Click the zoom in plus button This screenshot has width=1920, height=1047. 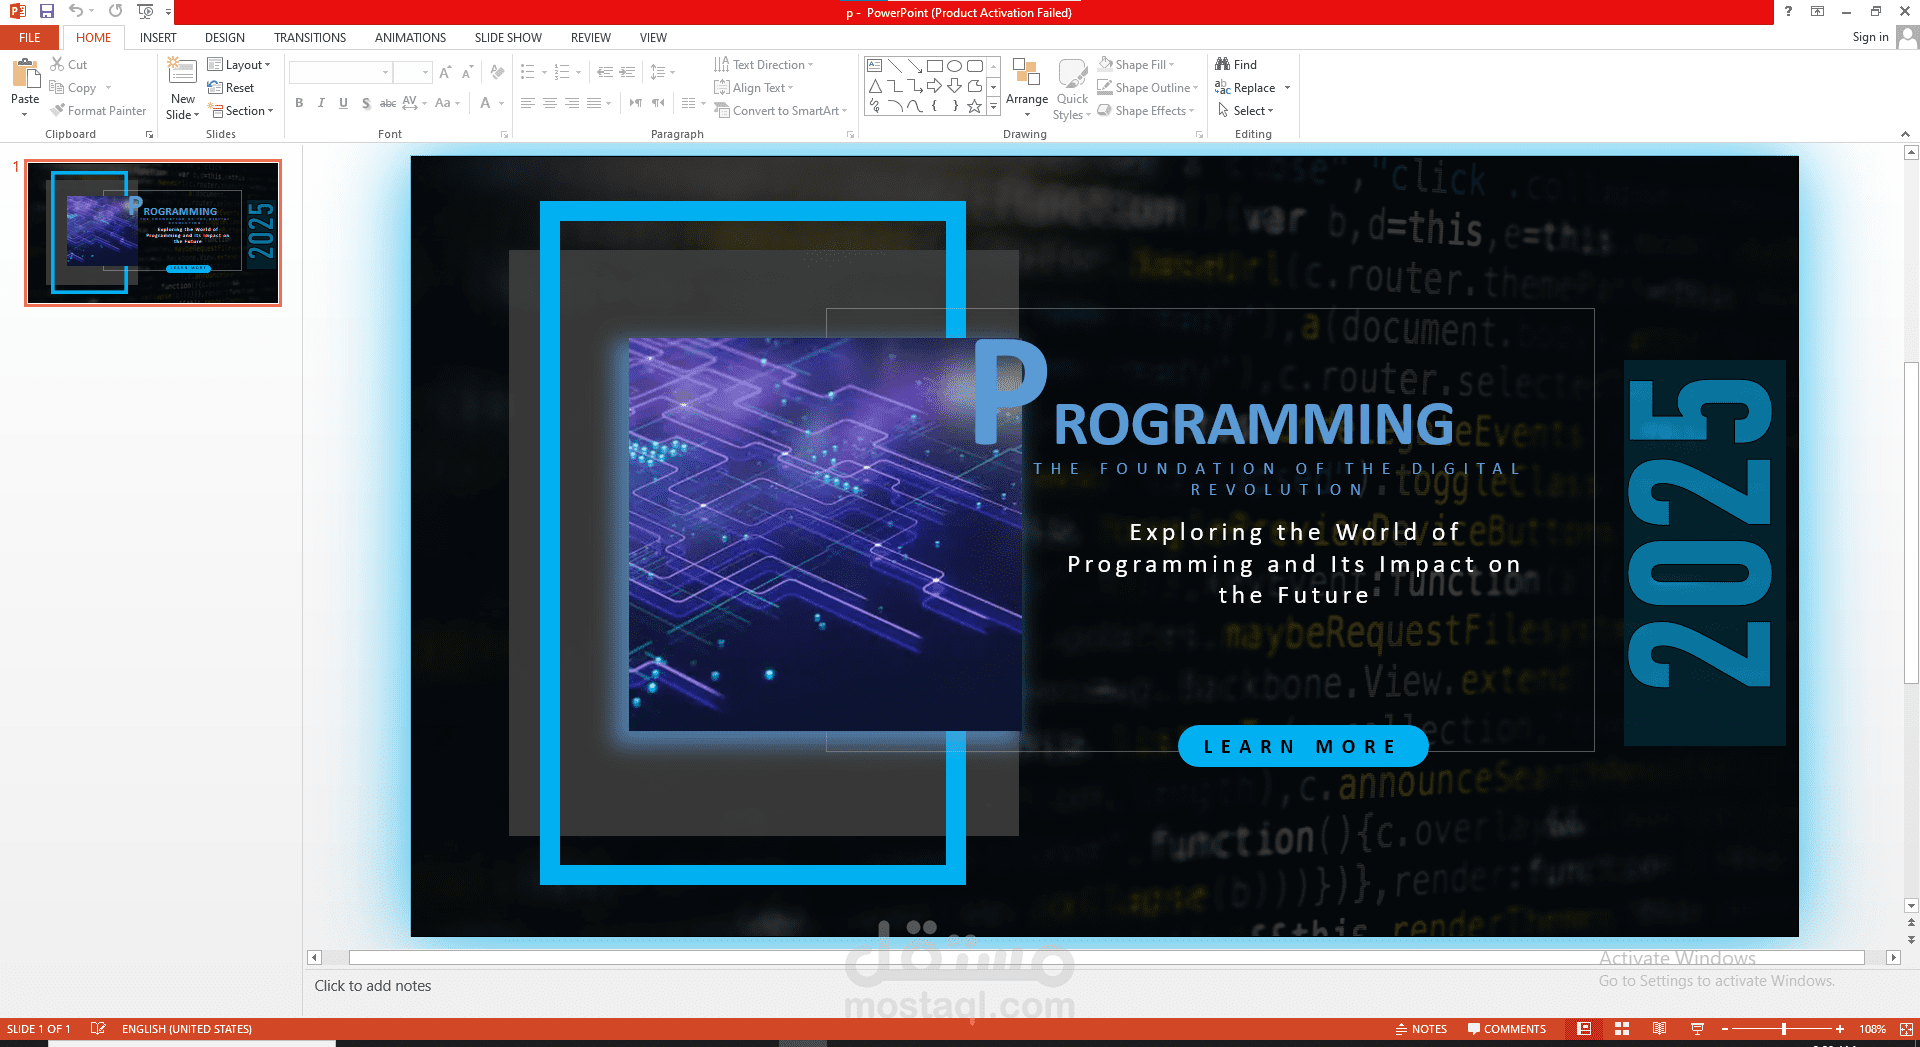click(1840, 1029)
